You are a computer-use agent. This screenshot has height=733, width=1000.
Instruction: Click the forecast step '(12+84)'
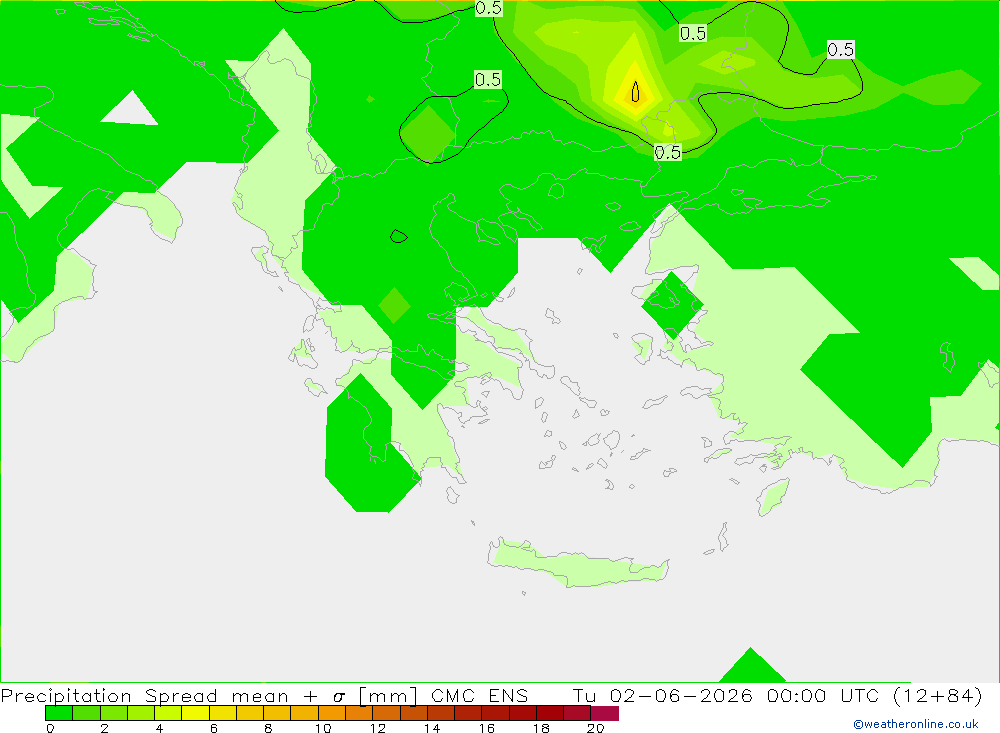[938, 695]
